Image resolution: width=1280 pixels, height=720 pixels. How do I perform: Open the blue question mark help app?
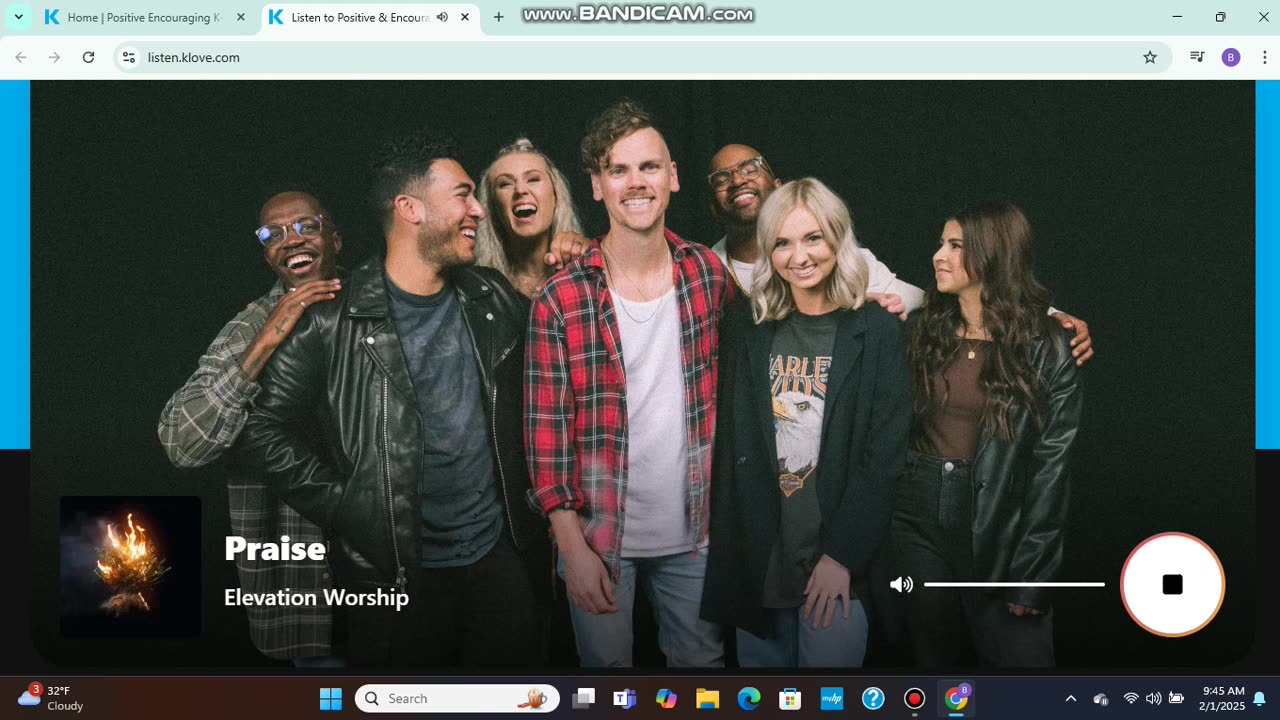pos(873,698)
